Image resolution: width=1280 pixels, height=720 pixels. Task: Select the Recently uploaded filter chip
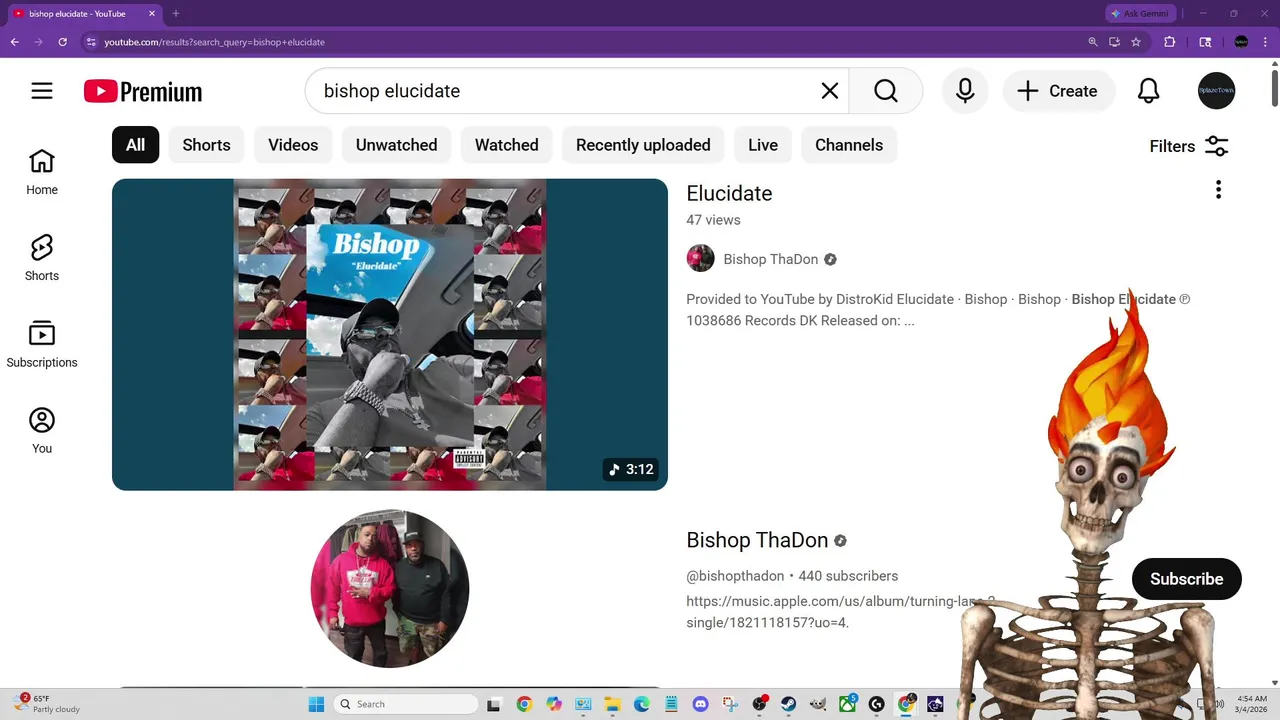pyautogui.click(x=643, y=145)
